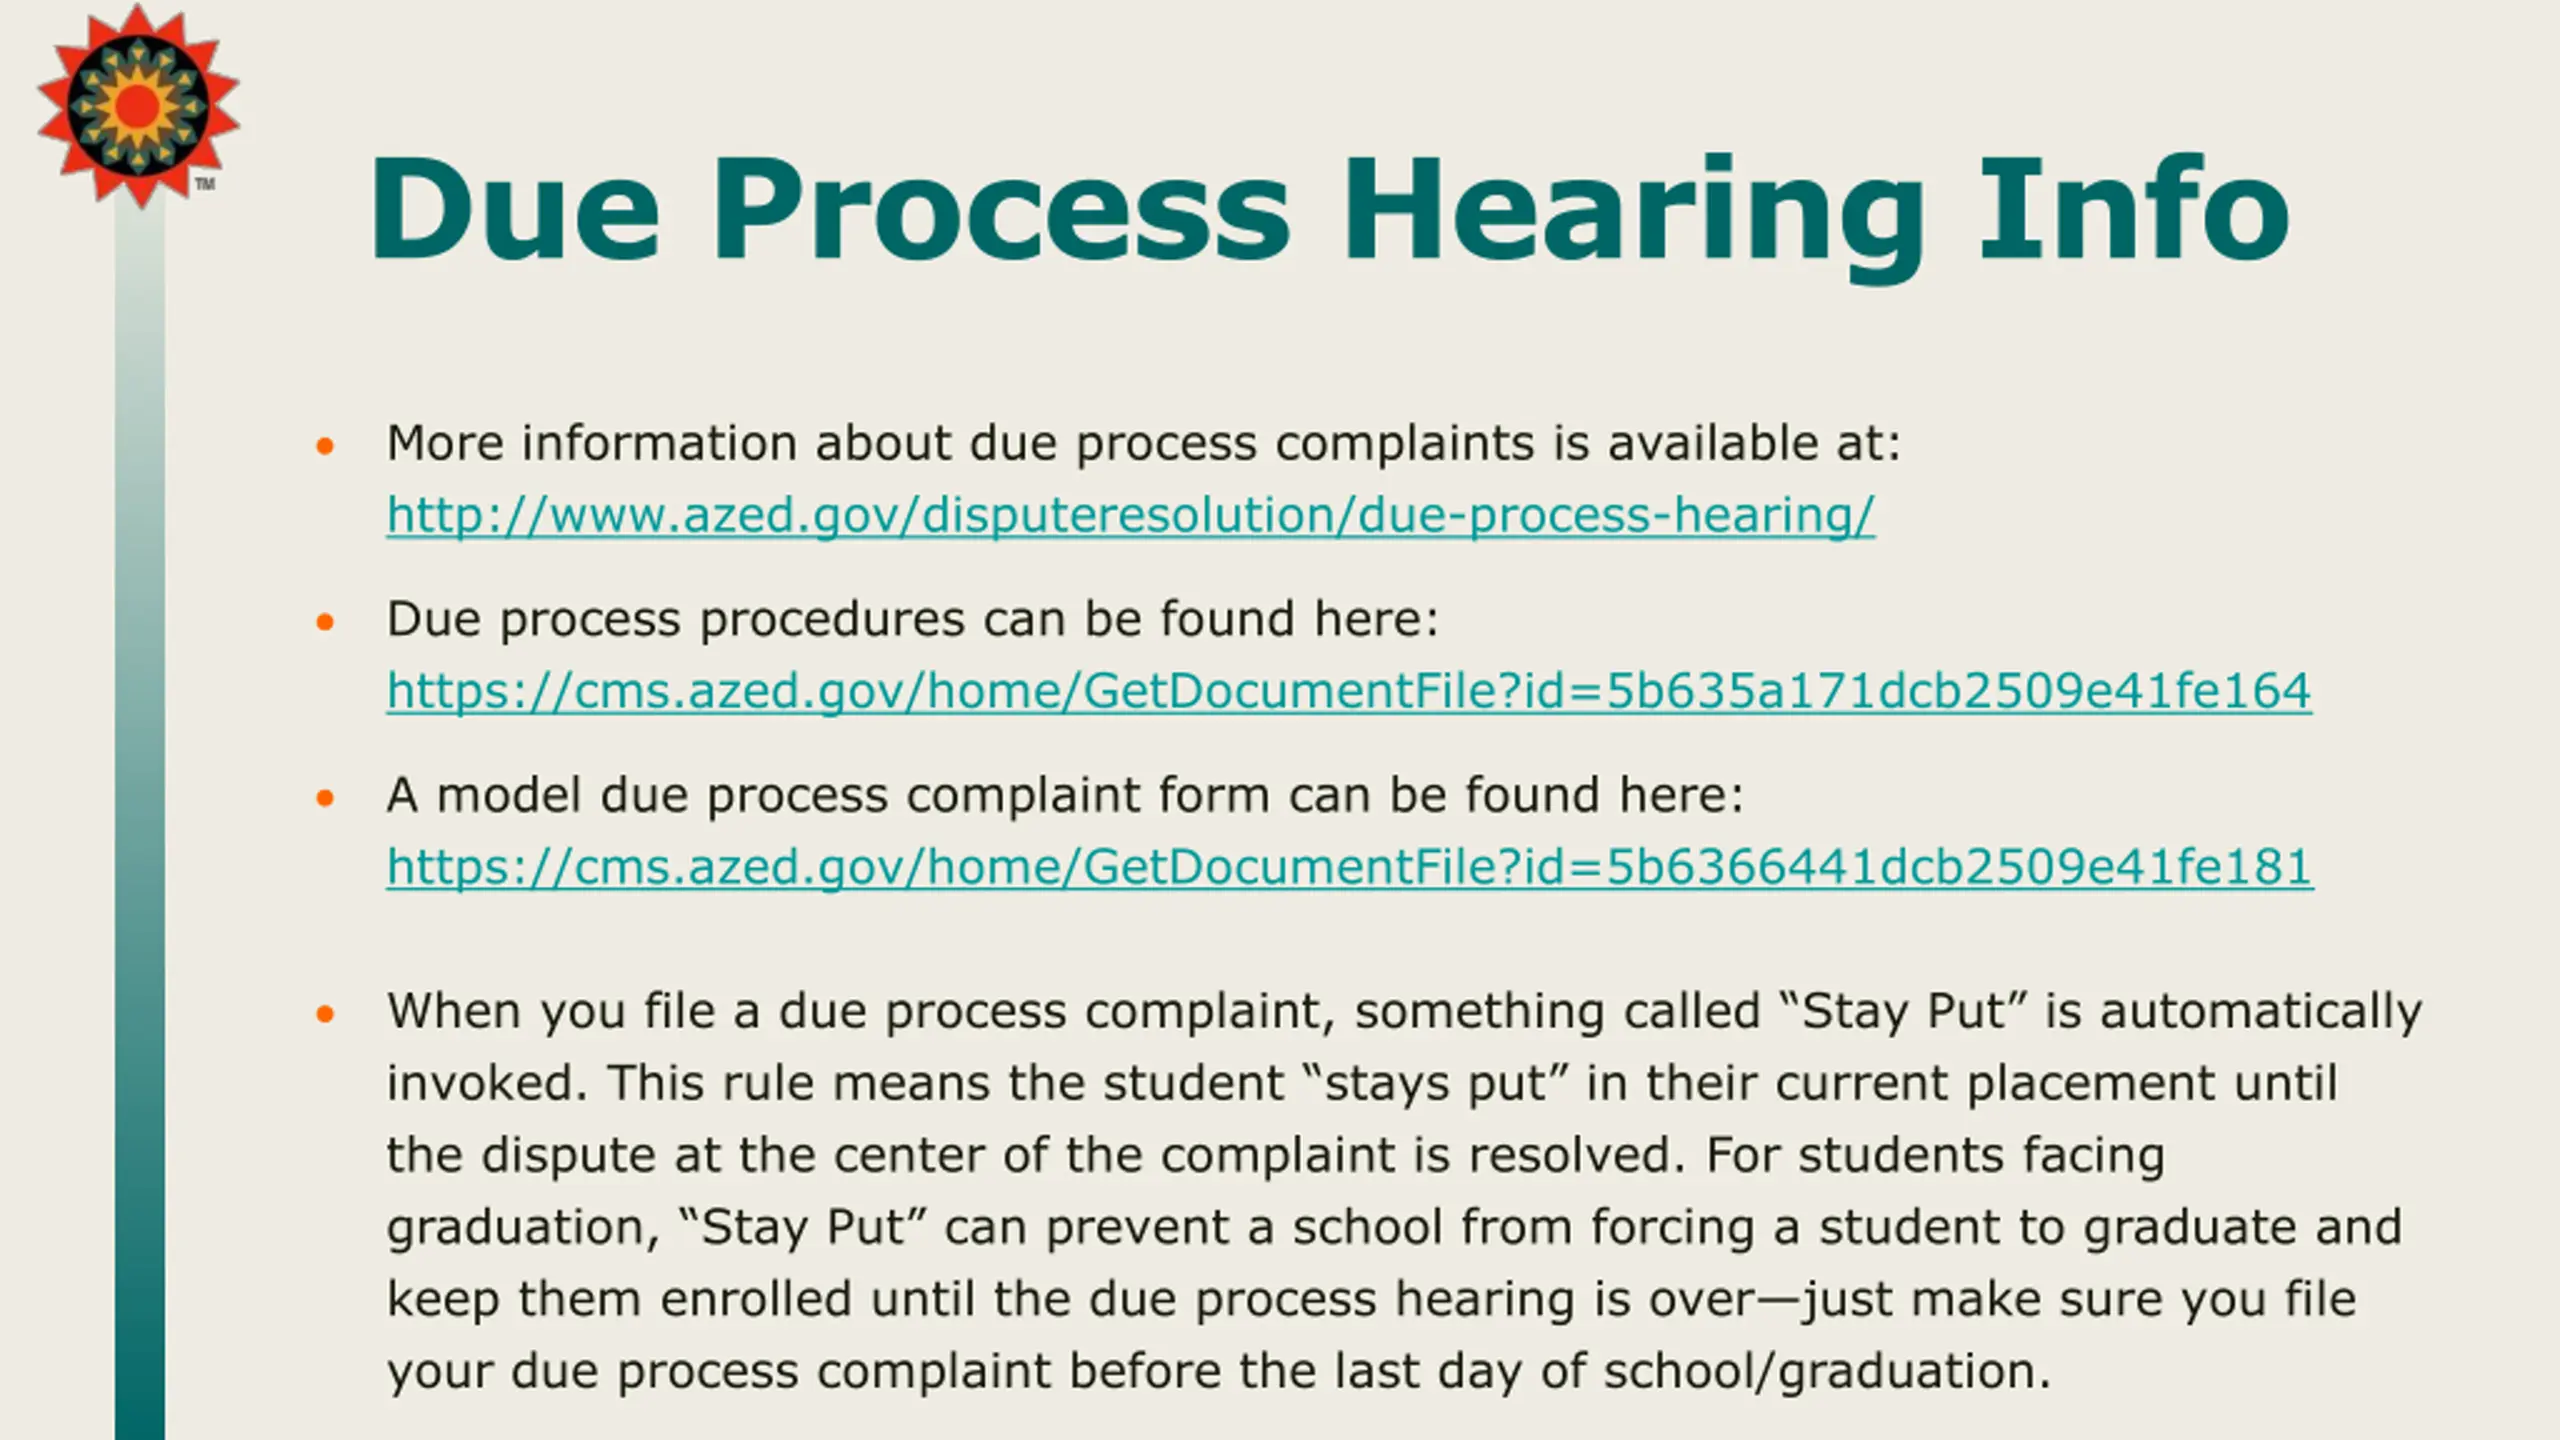
Task: Open the procedures document link ending in 41fe164
Action: click(x=1349, y=692)
